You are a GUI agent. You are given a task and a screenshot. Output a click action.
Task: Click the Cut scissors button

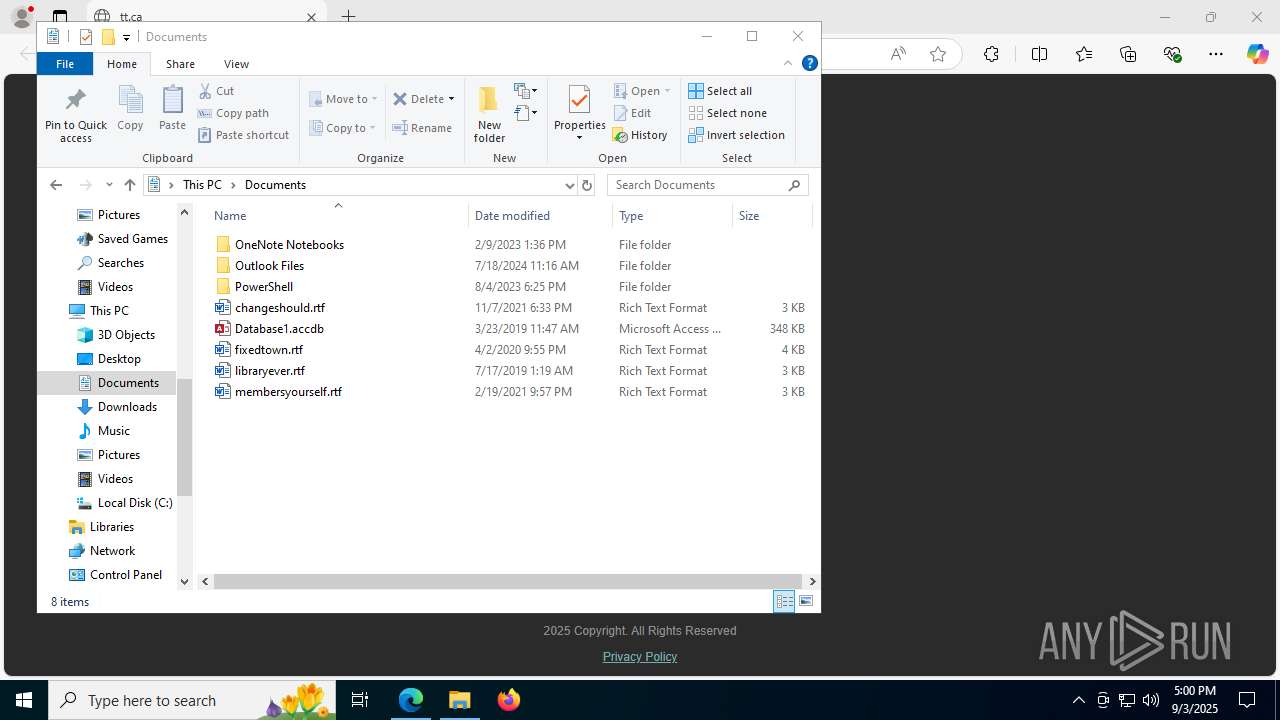[x=217, y=91]
